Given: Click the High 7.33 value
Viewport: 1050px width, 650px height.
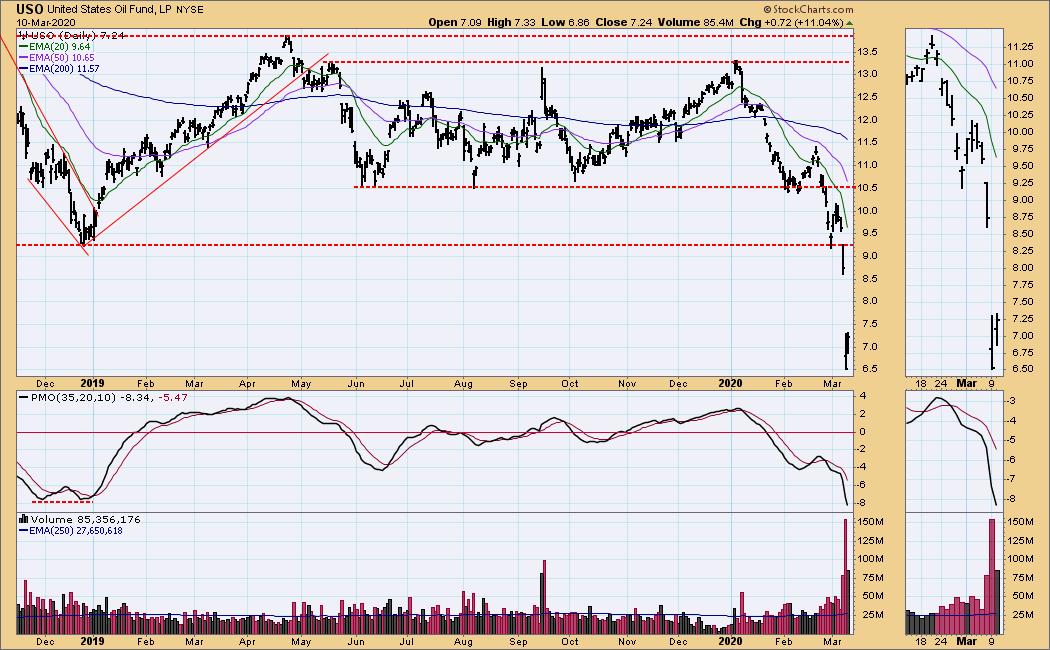Looking at the screenshot, I should pos(512,22).
